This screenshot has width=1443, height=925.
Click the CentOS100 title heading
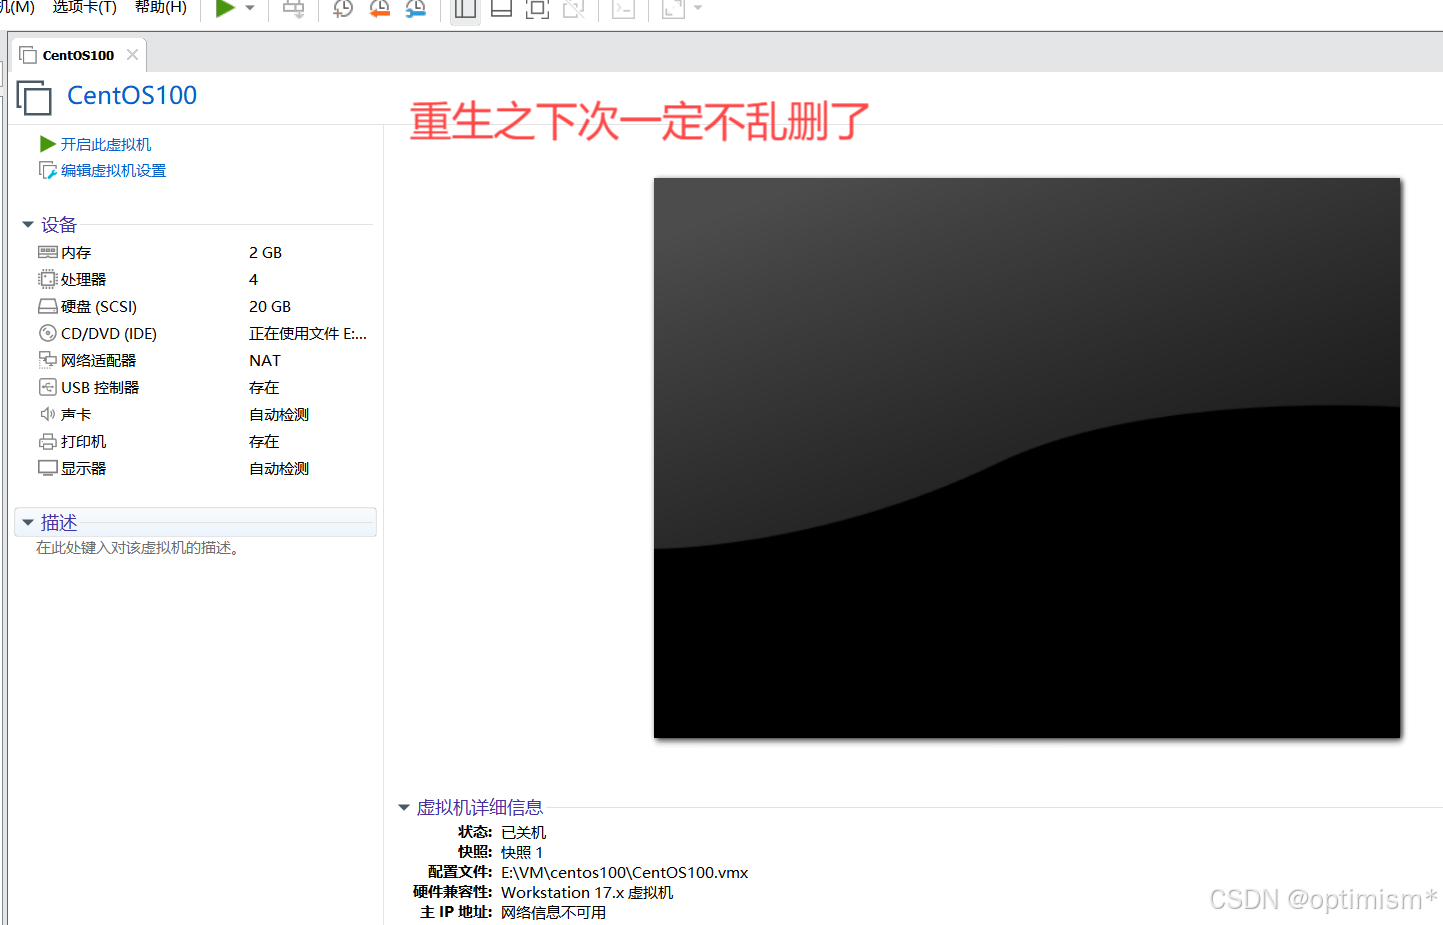(132, 96)
